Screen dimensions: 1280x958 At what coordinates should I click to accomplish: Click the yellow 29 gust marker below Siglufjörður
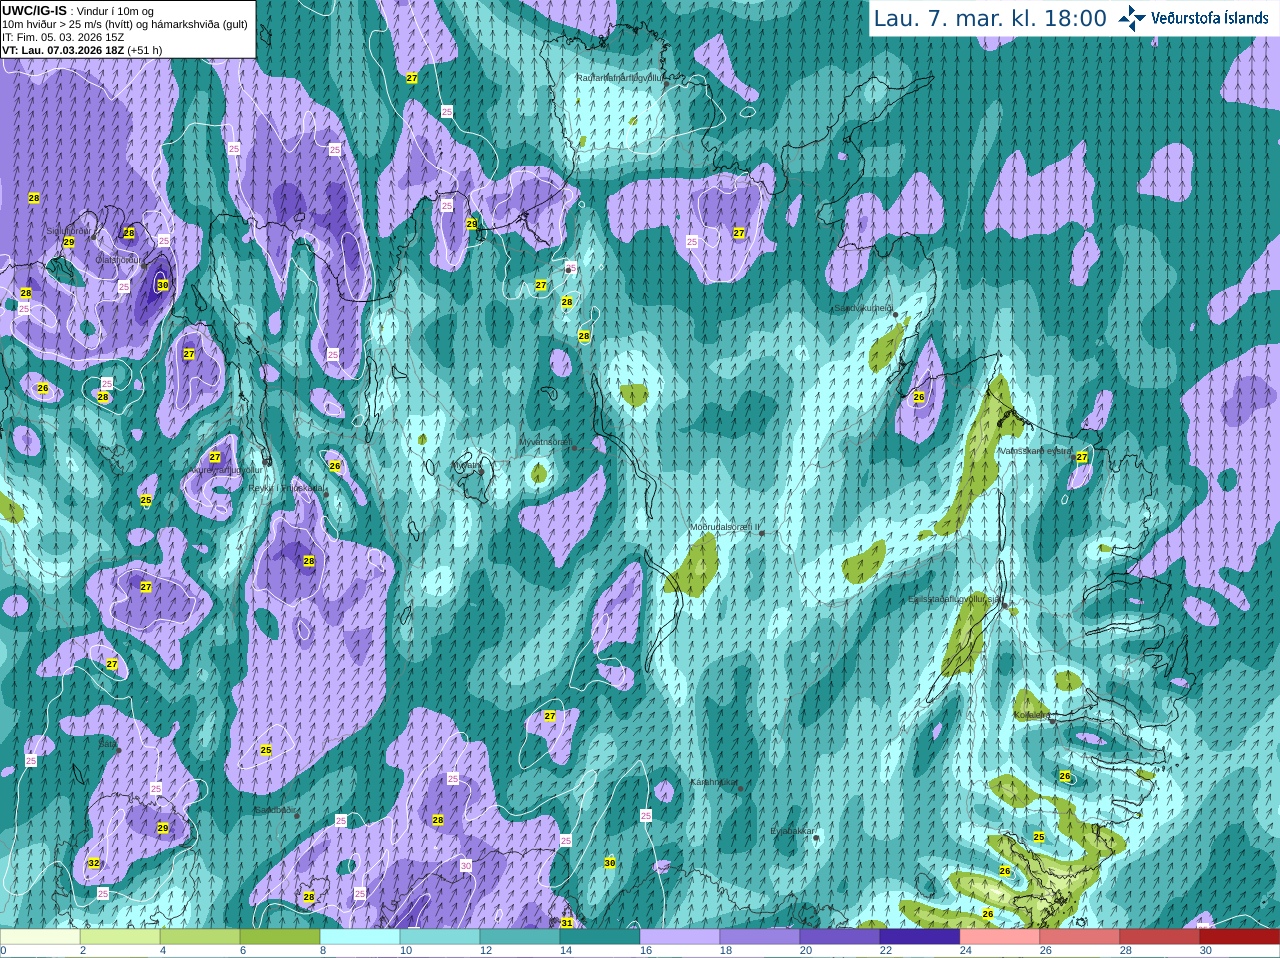click(69, 242)
